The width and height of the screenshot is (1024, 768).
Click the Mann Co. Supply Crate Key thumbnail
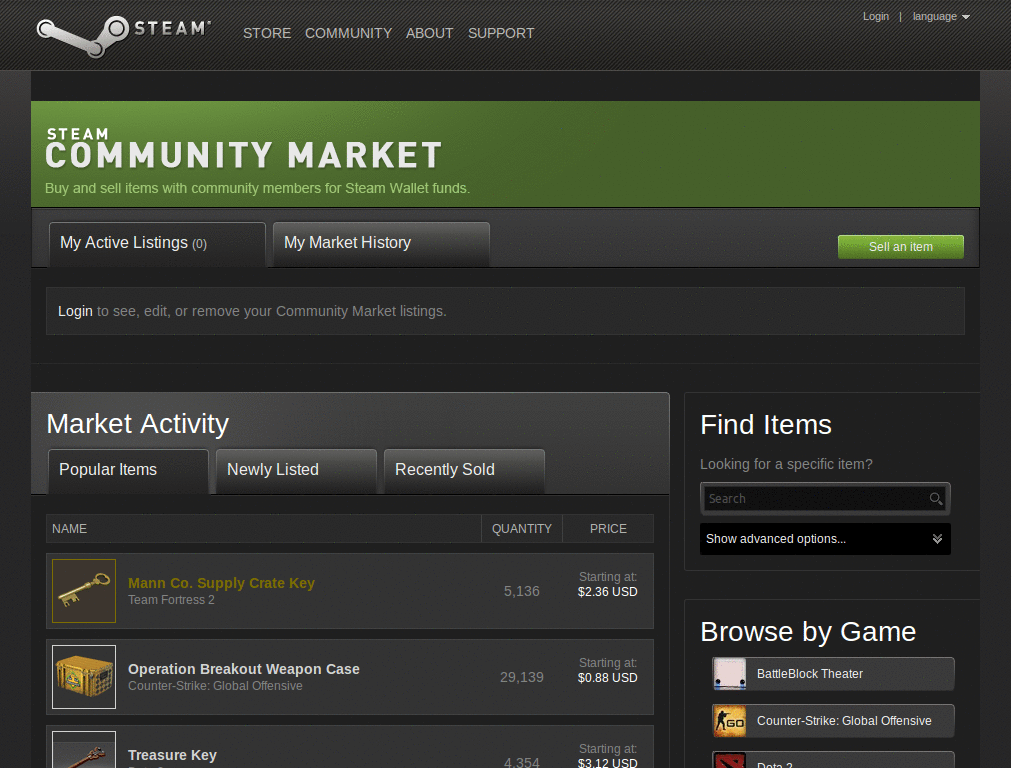point(83,590)
